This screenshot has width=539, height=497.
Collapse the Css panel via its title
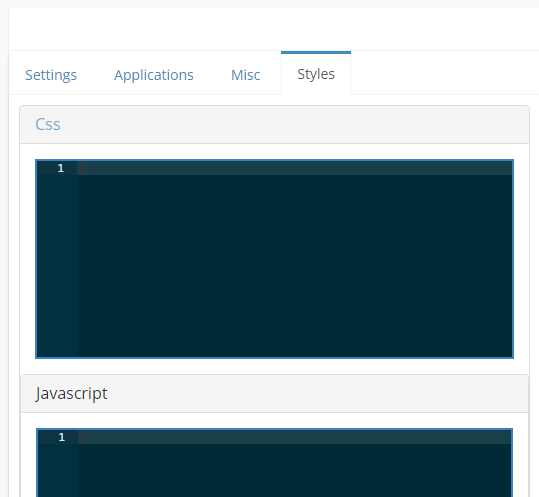pyautogui.click(x=48, y=124)
